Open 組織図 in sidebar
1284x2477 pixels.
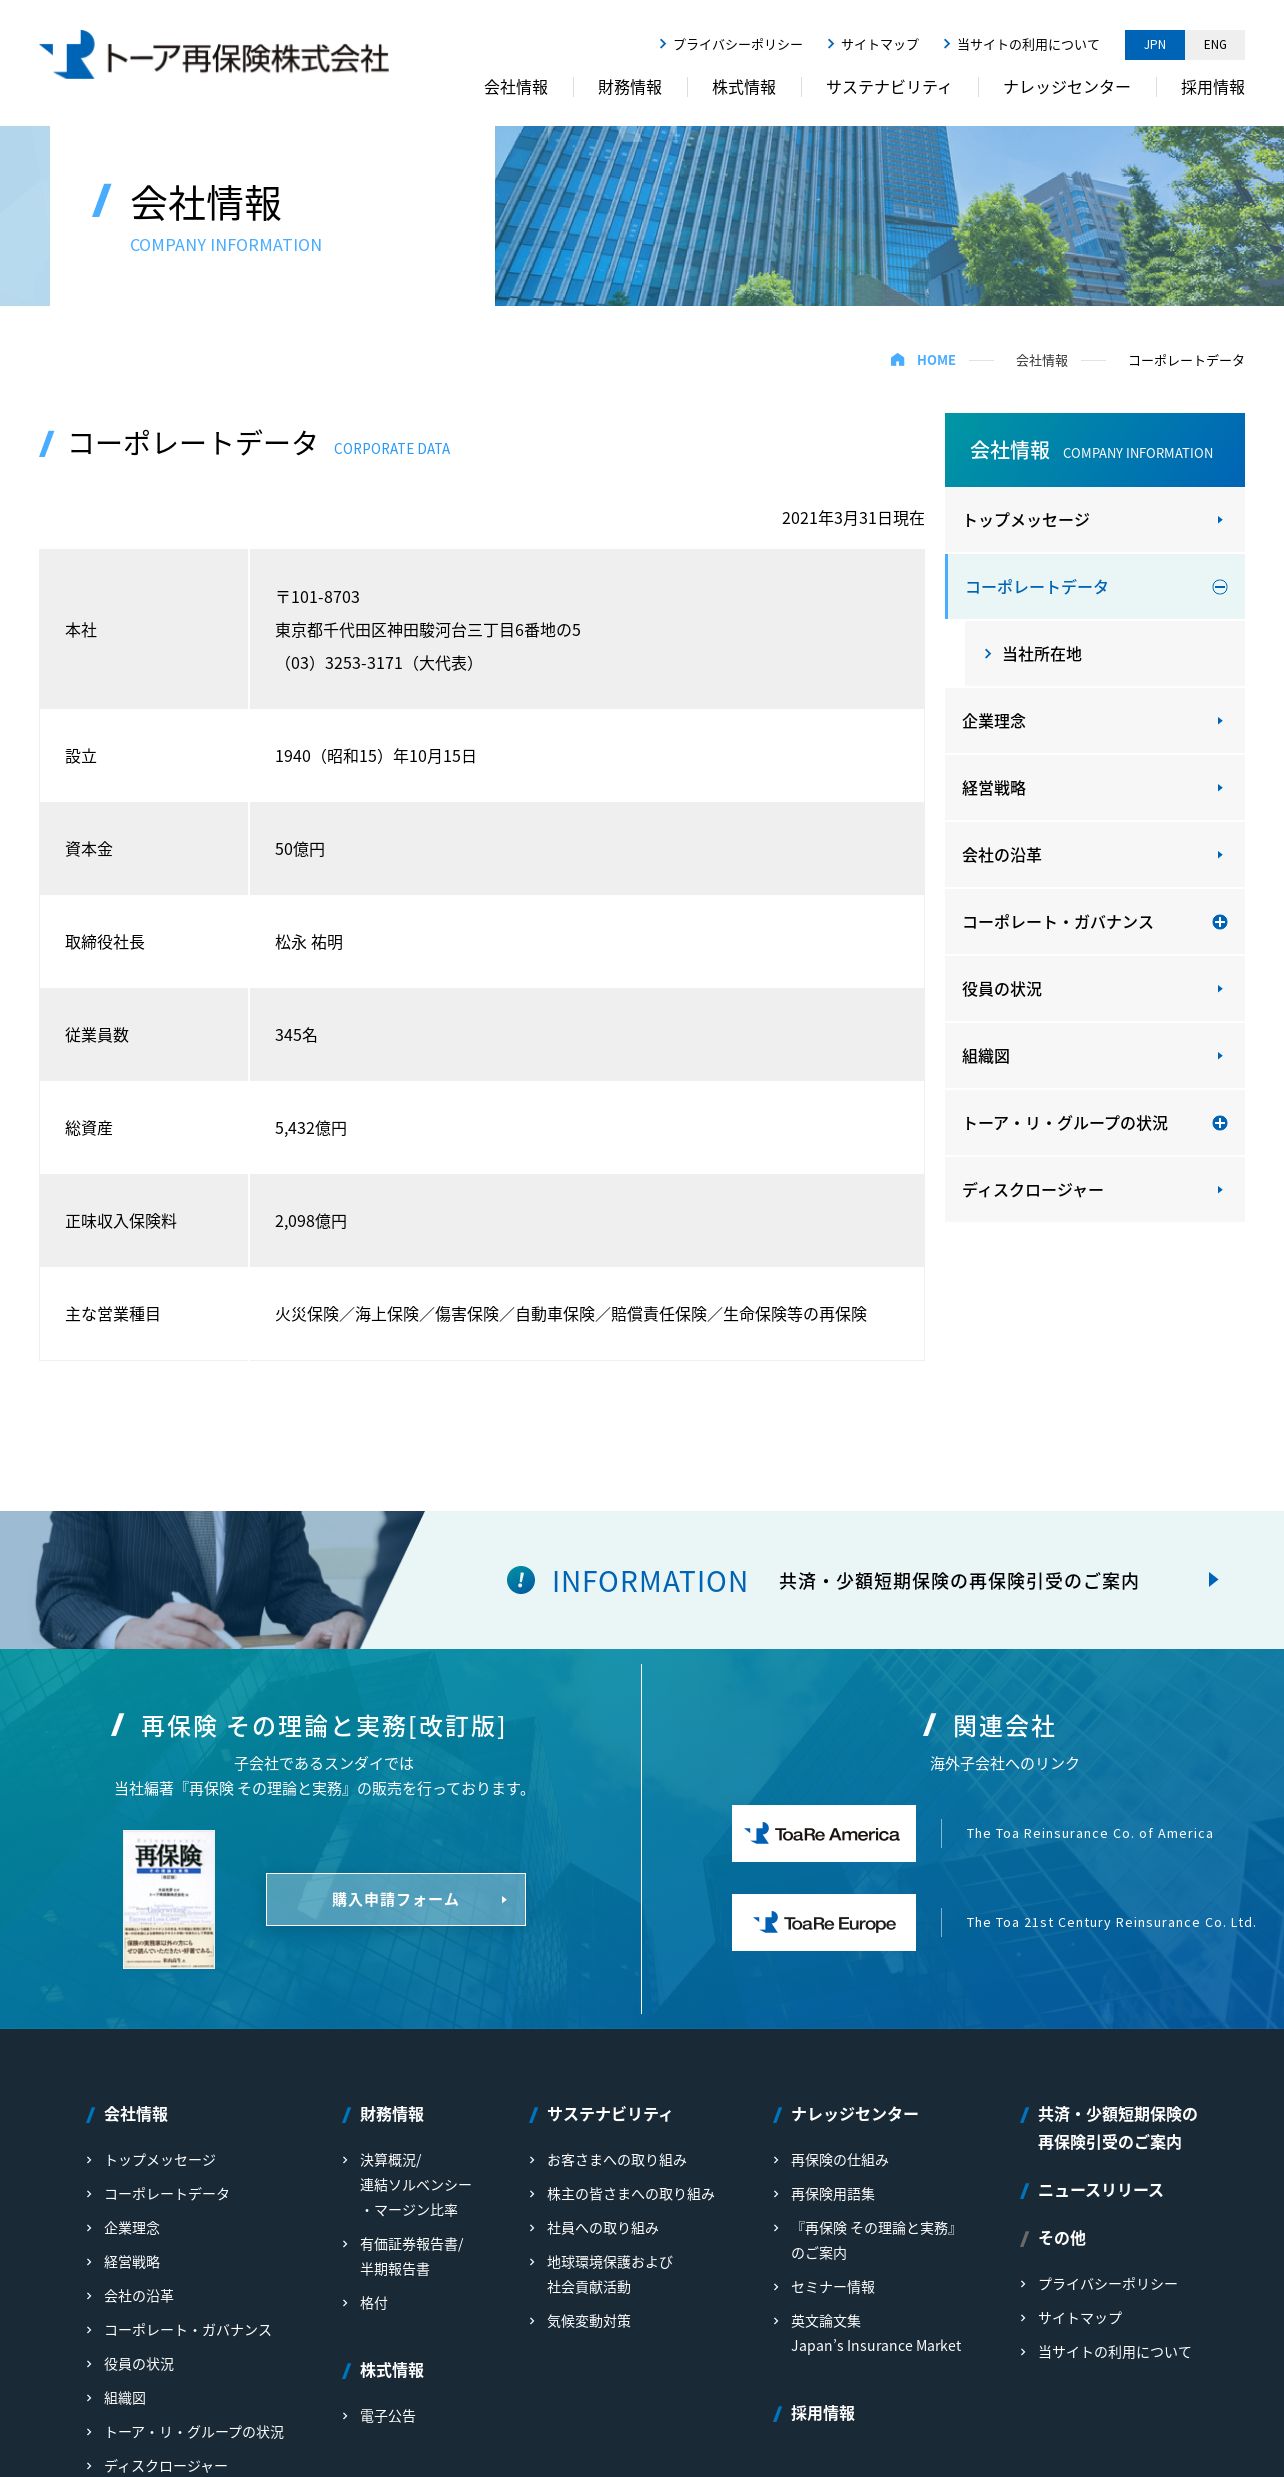pos(1095,1056)
